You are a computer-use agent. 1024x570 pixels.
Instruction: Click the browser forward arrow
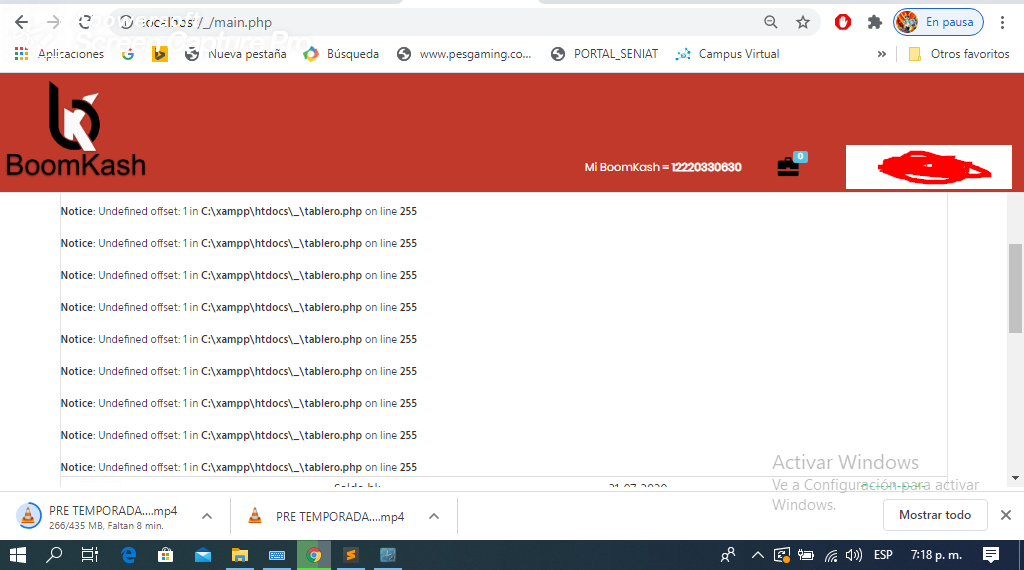(53, 22)
